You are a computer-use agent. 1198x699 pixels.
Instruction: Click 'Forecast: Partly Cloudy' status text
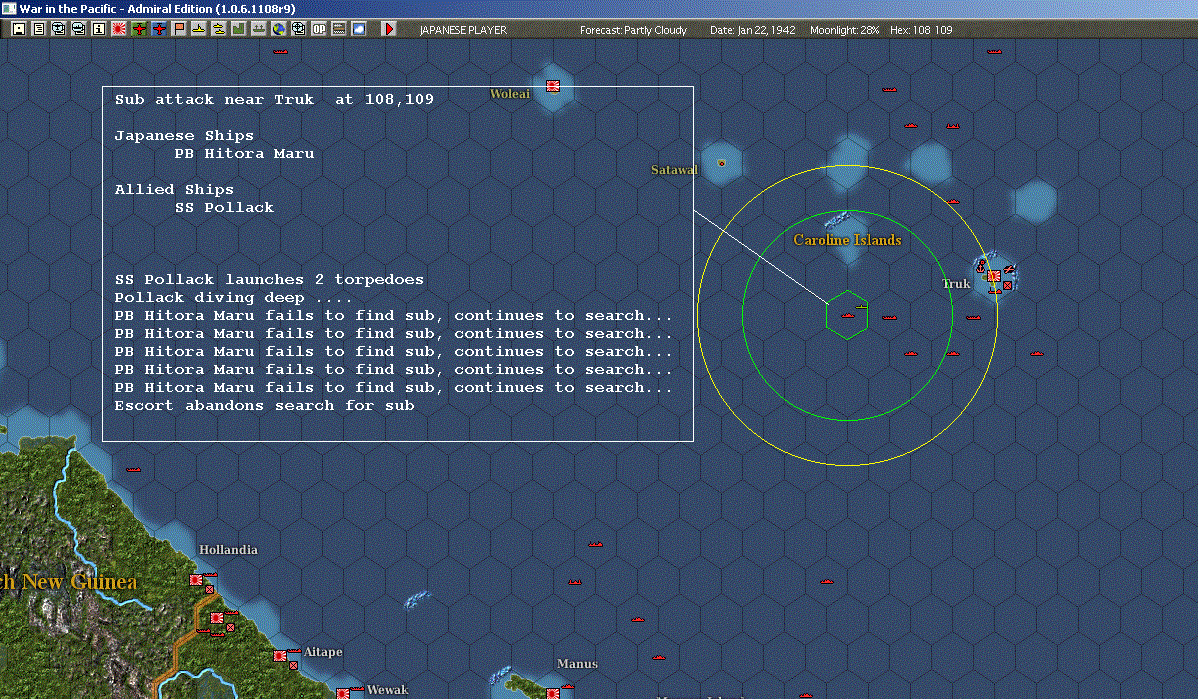(x=633, y=30)
